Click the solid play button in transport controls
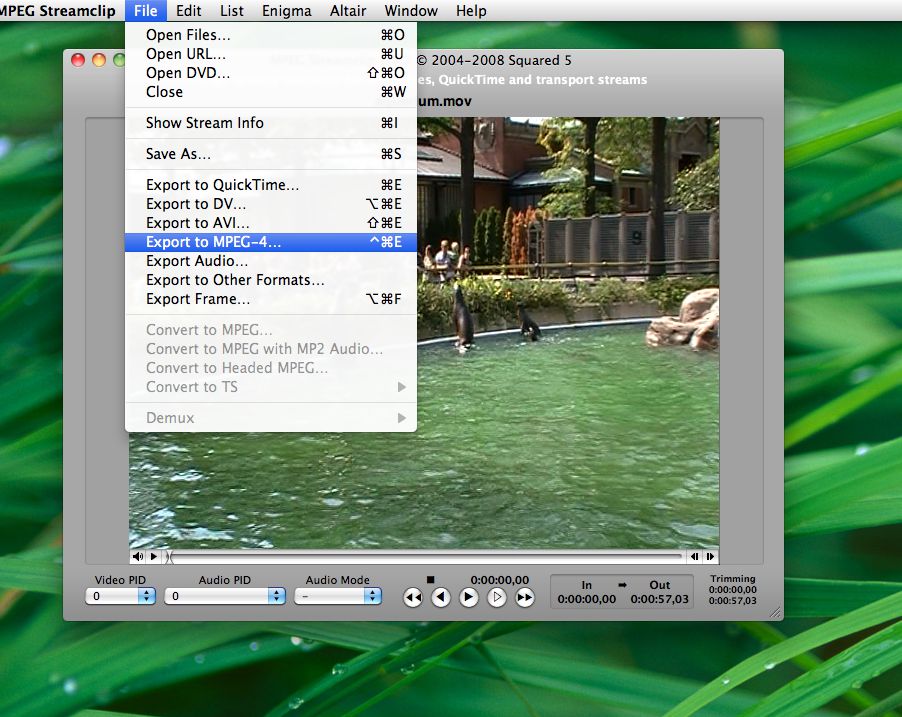Viewport: 902px width, 717px height. click(x=469, y=598)
